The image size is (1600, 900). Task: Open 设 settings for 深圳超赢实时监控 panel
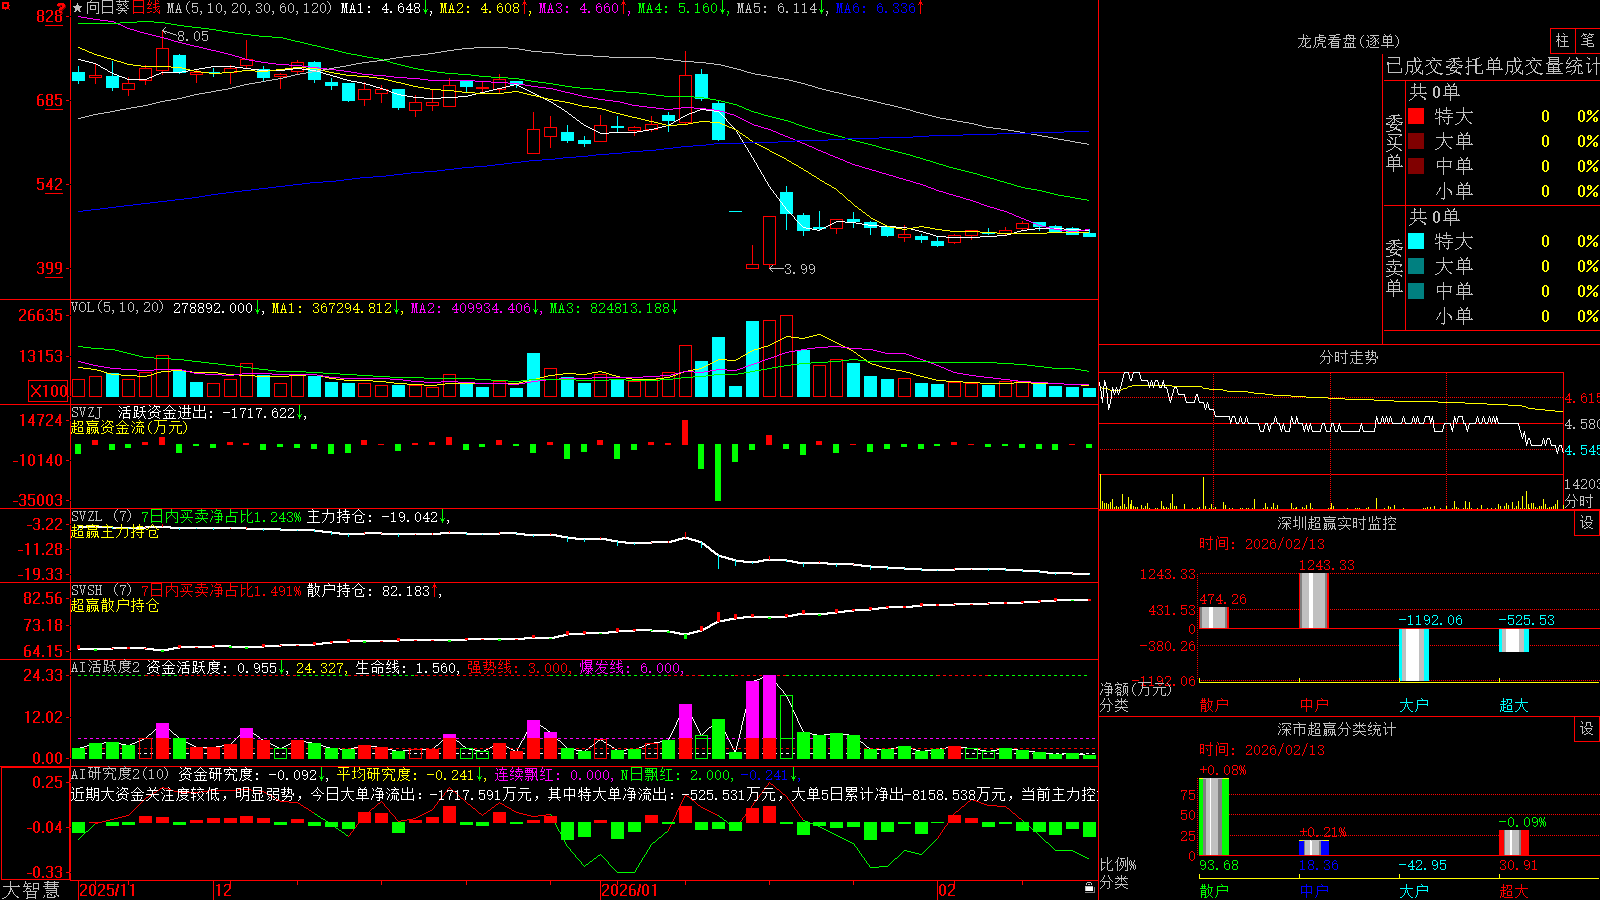point(1587,523)
